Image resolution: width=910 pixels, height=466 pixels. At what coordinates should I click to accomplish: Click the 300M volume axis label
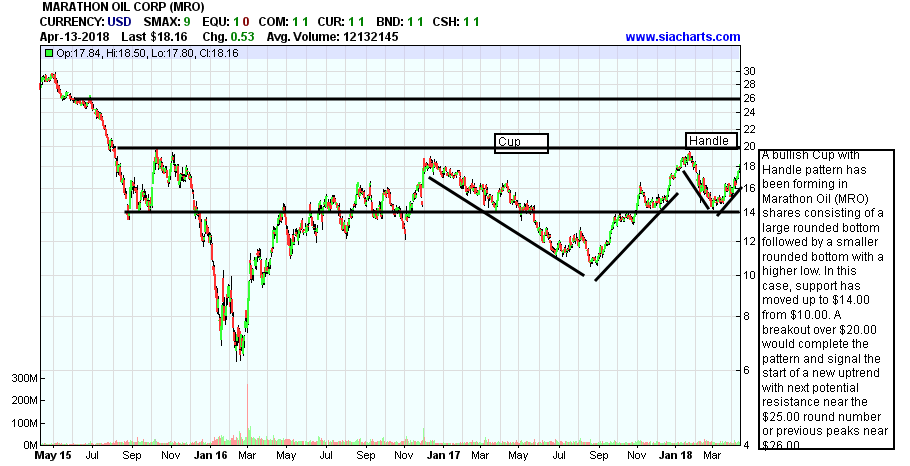pos(22,379)
